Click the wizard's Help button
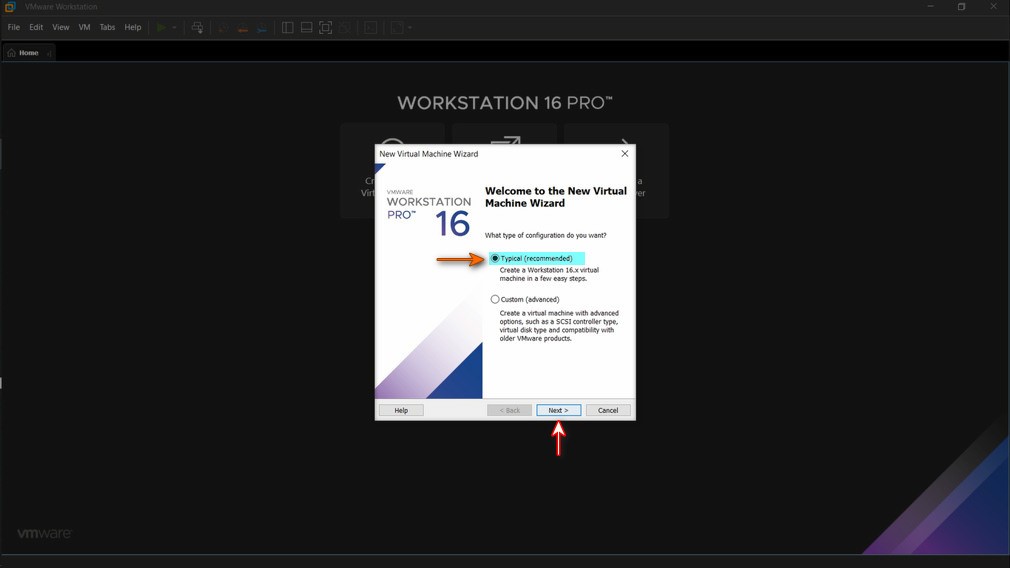 [401, 410]
